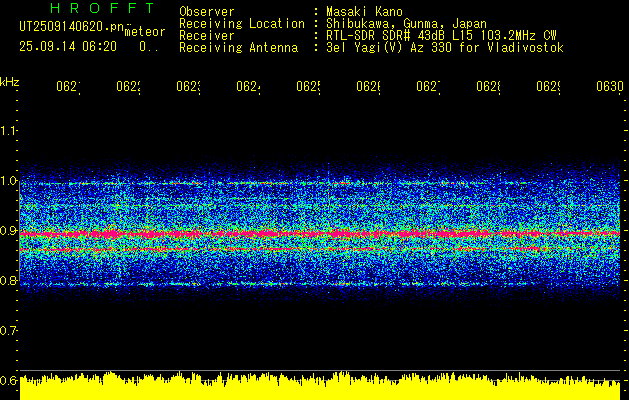
Task: Click the 0.8 kHz axis label
Action: click(x=8, y=280)
